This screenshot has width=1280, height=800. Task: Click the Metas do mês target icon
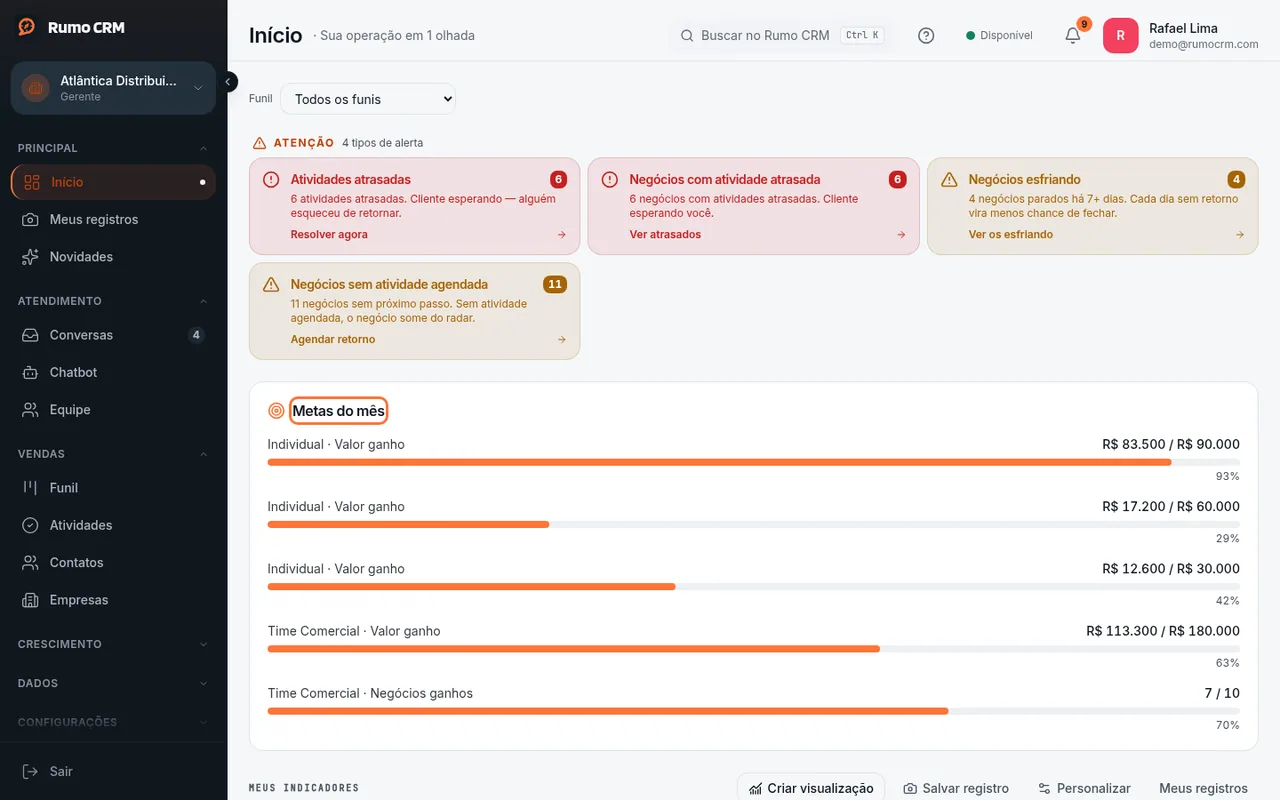pos(277,411)
